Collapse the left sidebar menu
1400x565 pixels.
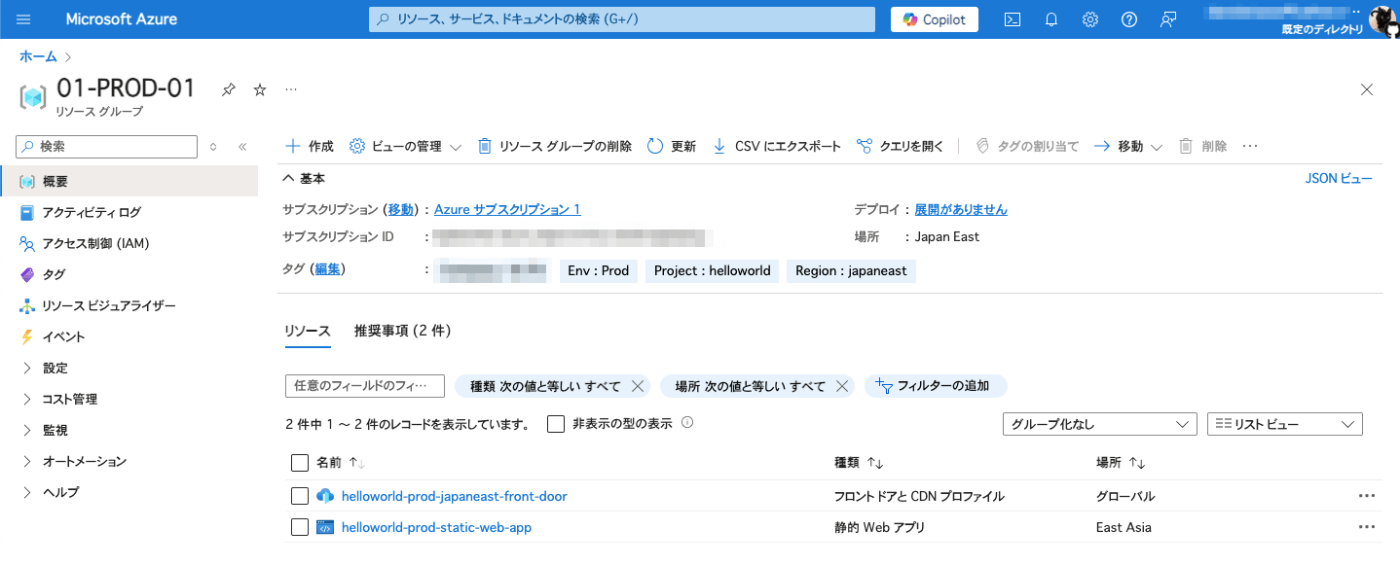(242, 146)
